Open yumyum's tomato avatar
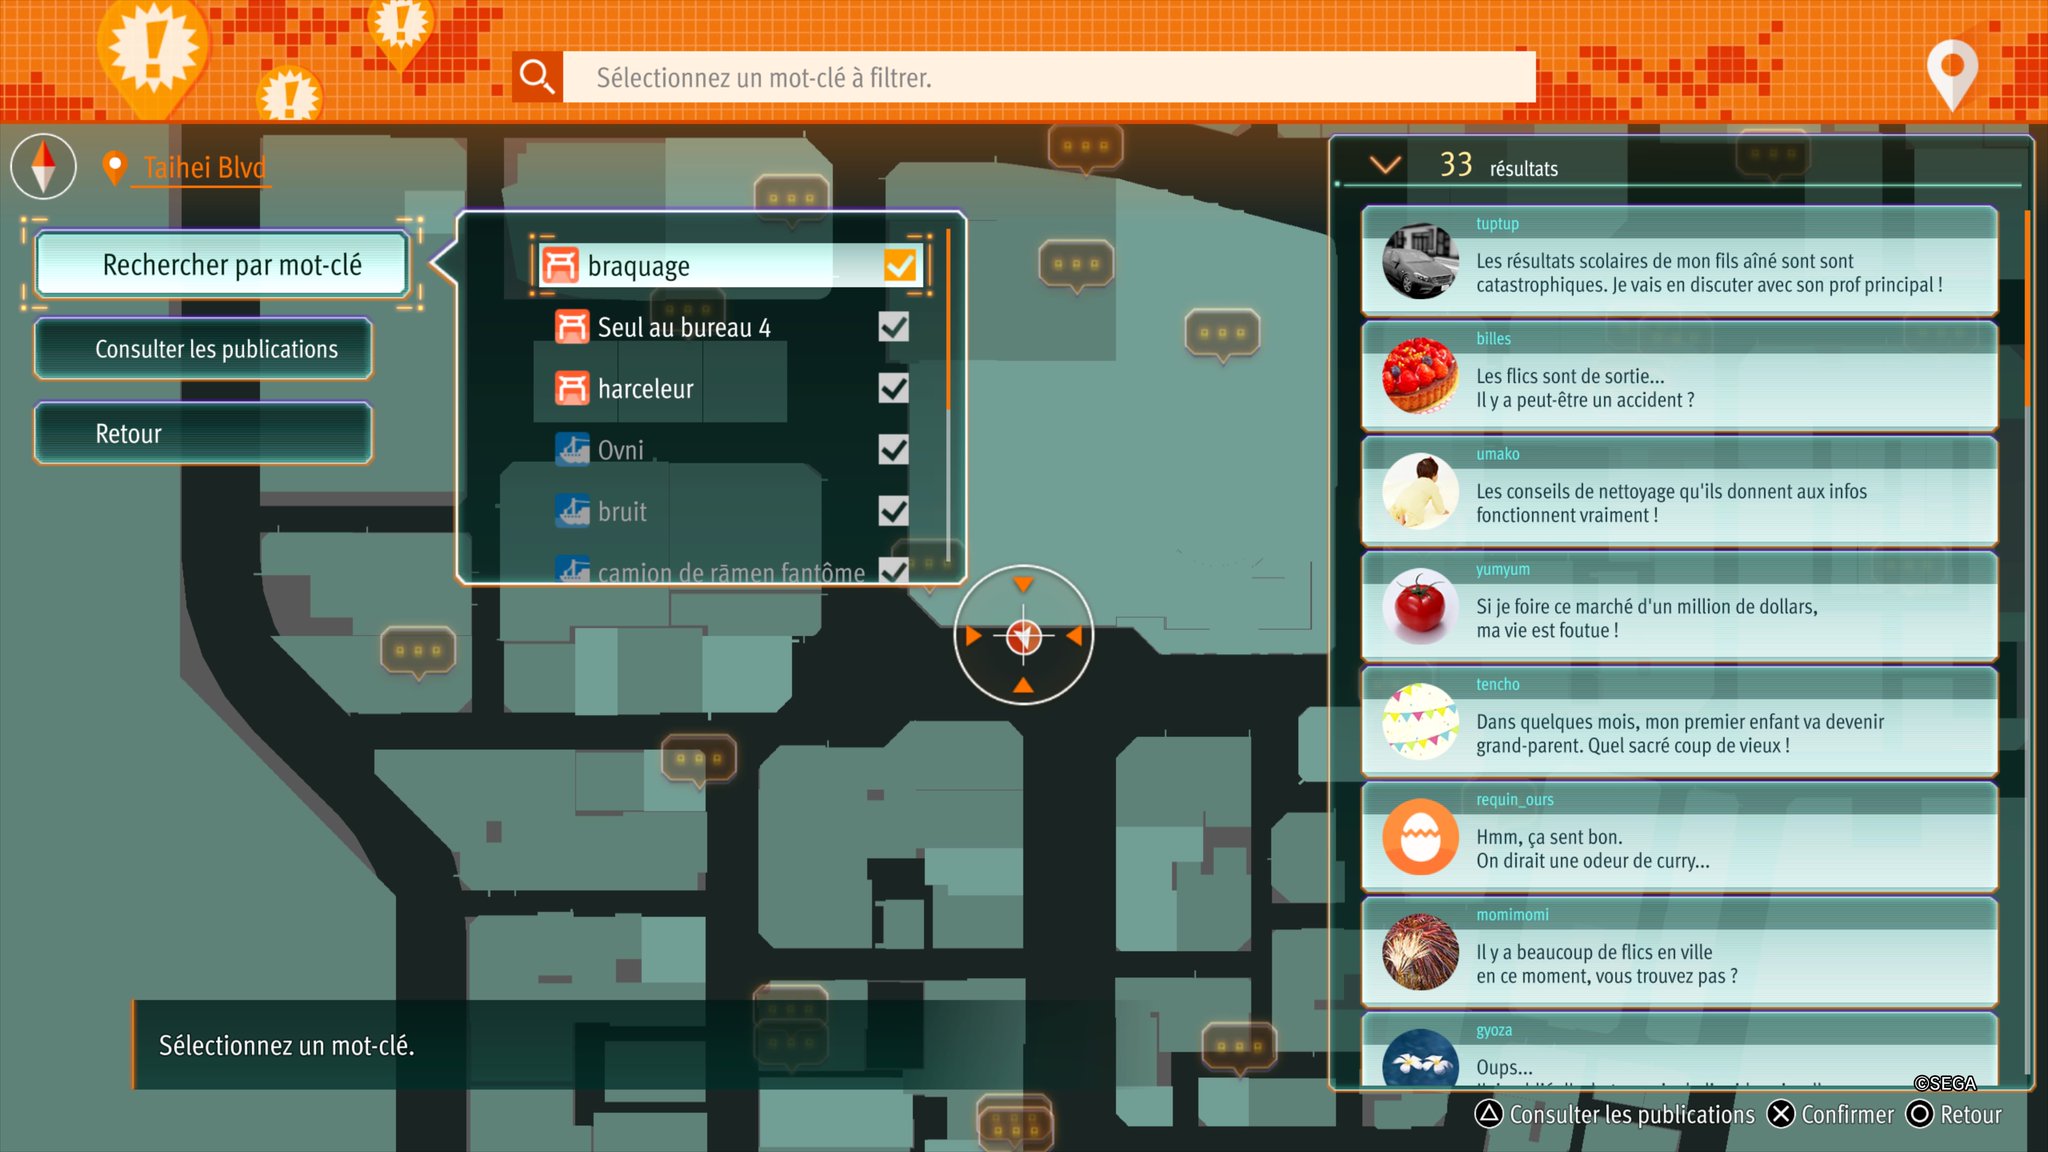Image resolution: width=2048 pixels, height=1152 pixels. coord(1420,606)
